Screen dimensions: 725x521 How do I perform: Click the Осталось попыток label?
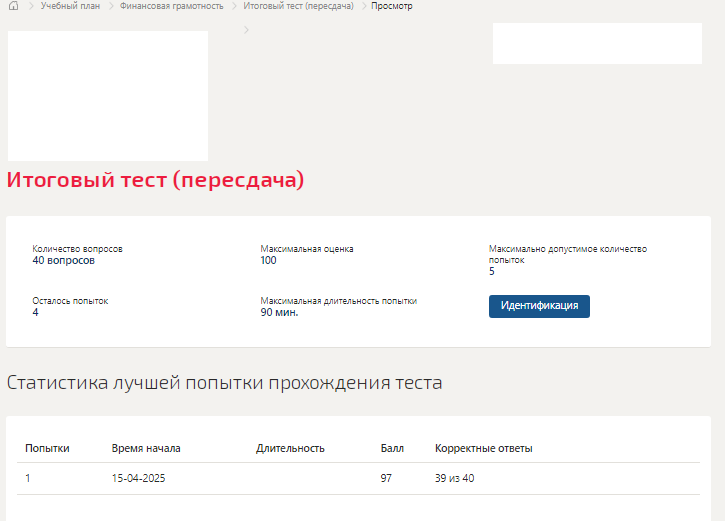[70, 301]
